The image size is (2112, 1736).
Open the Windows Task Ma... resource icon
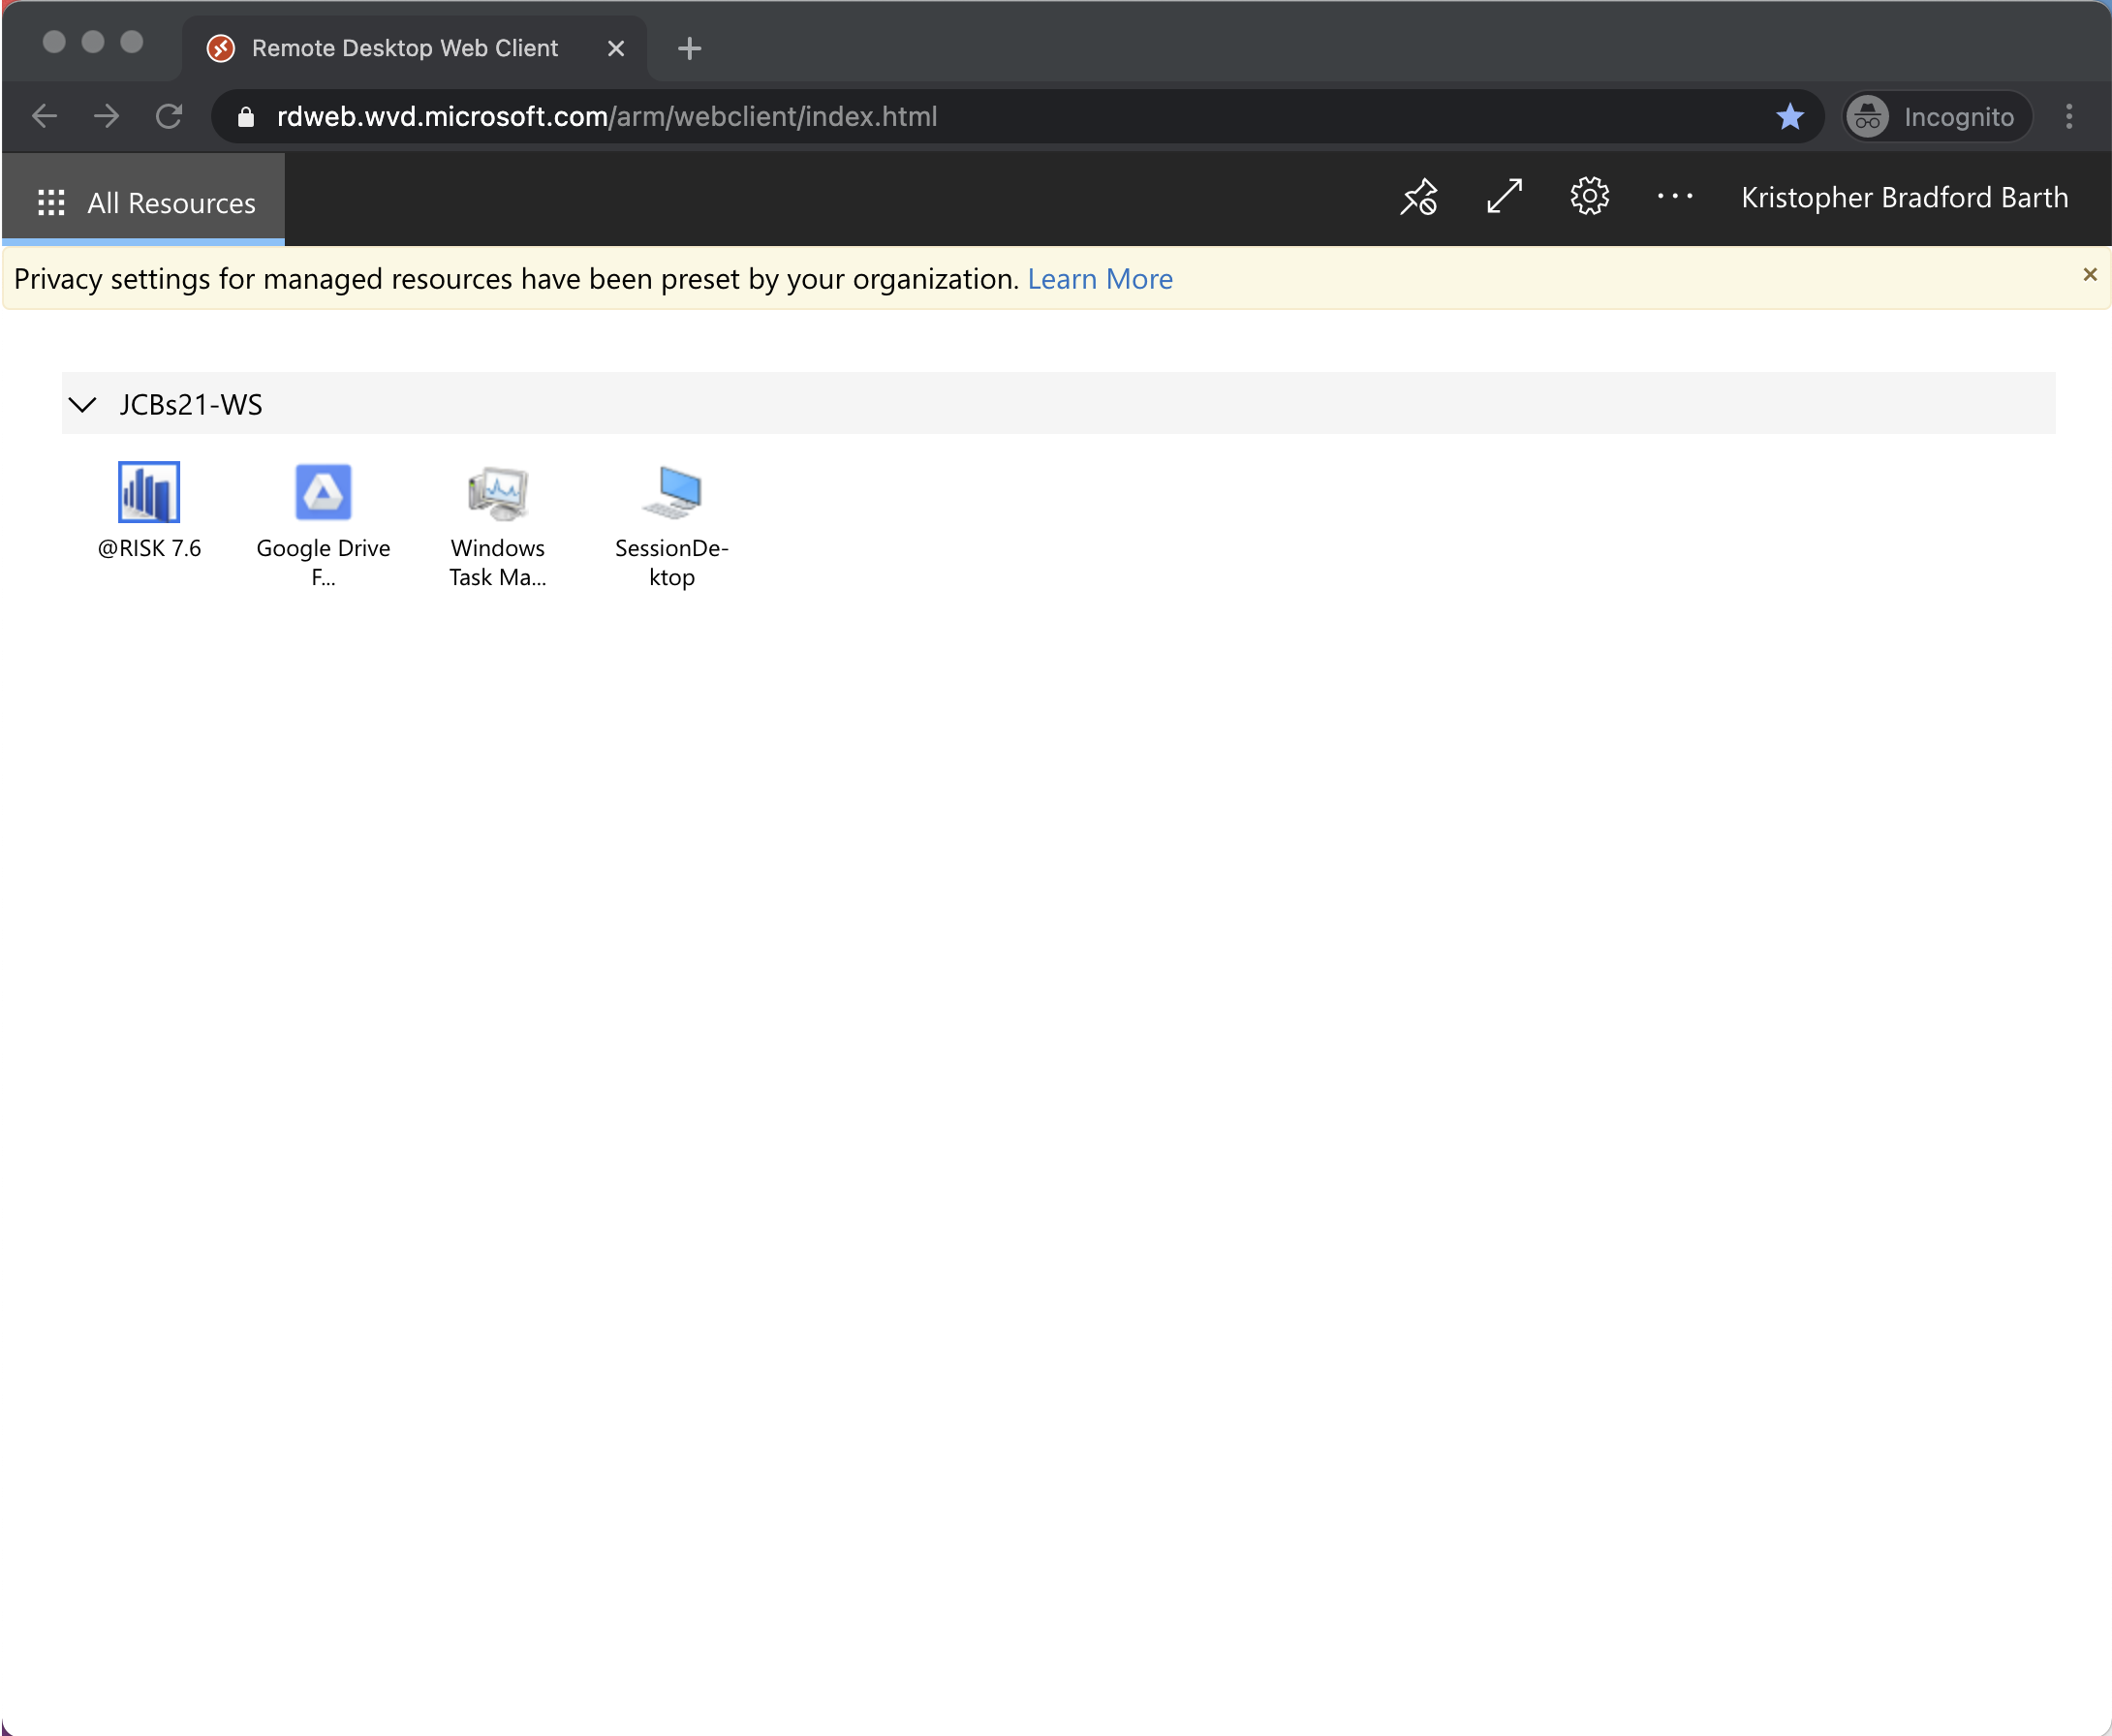(x=497, y=492)
